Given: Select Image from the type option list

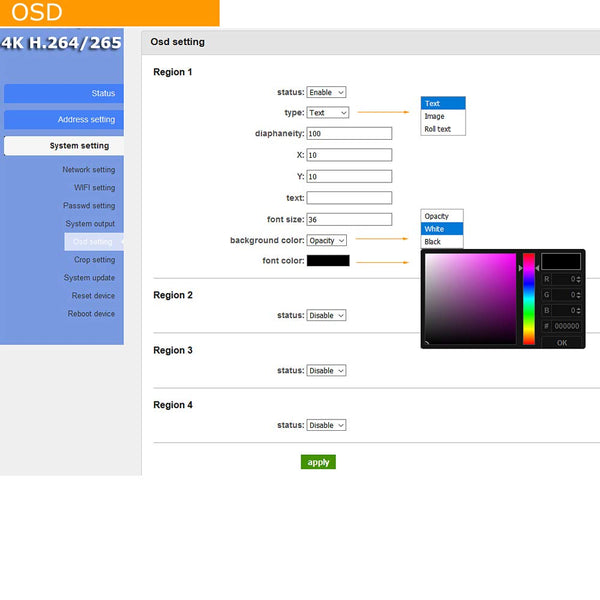Looking at the screenshot, I should click(435, 116).
